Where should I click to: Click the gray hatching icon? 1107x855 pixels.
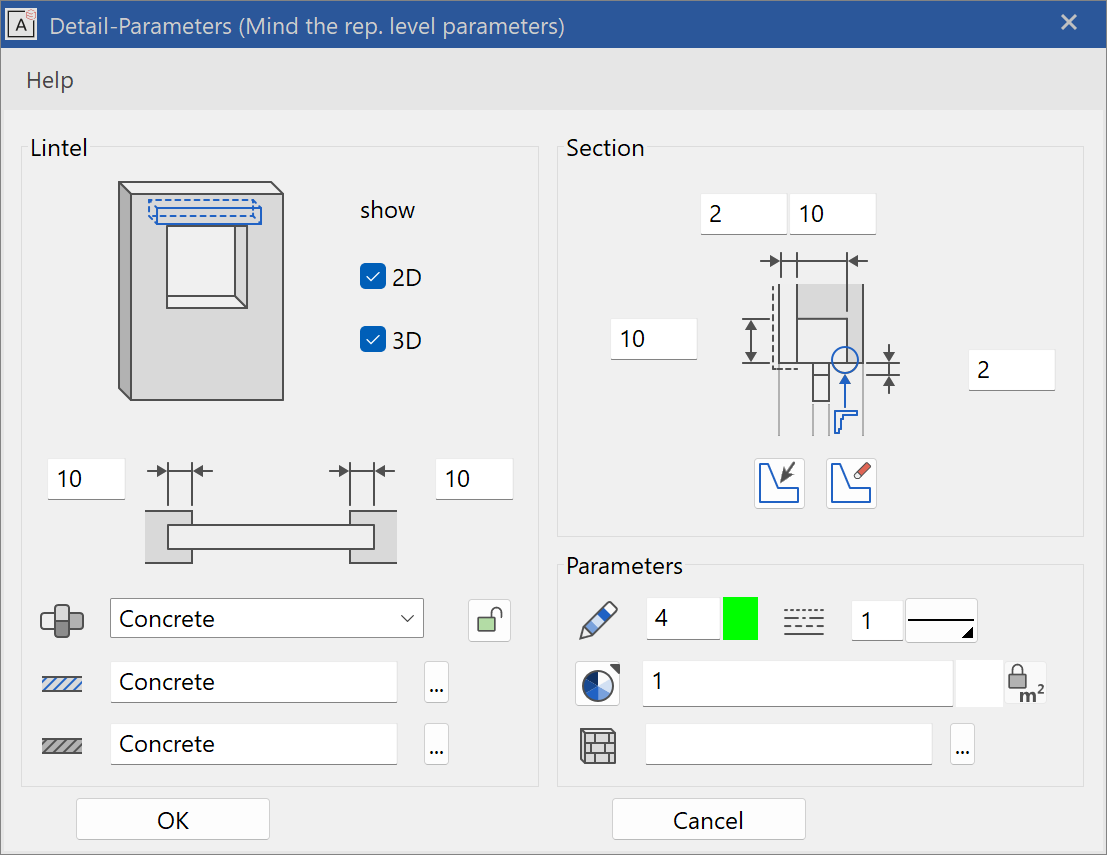coord(62,746)
